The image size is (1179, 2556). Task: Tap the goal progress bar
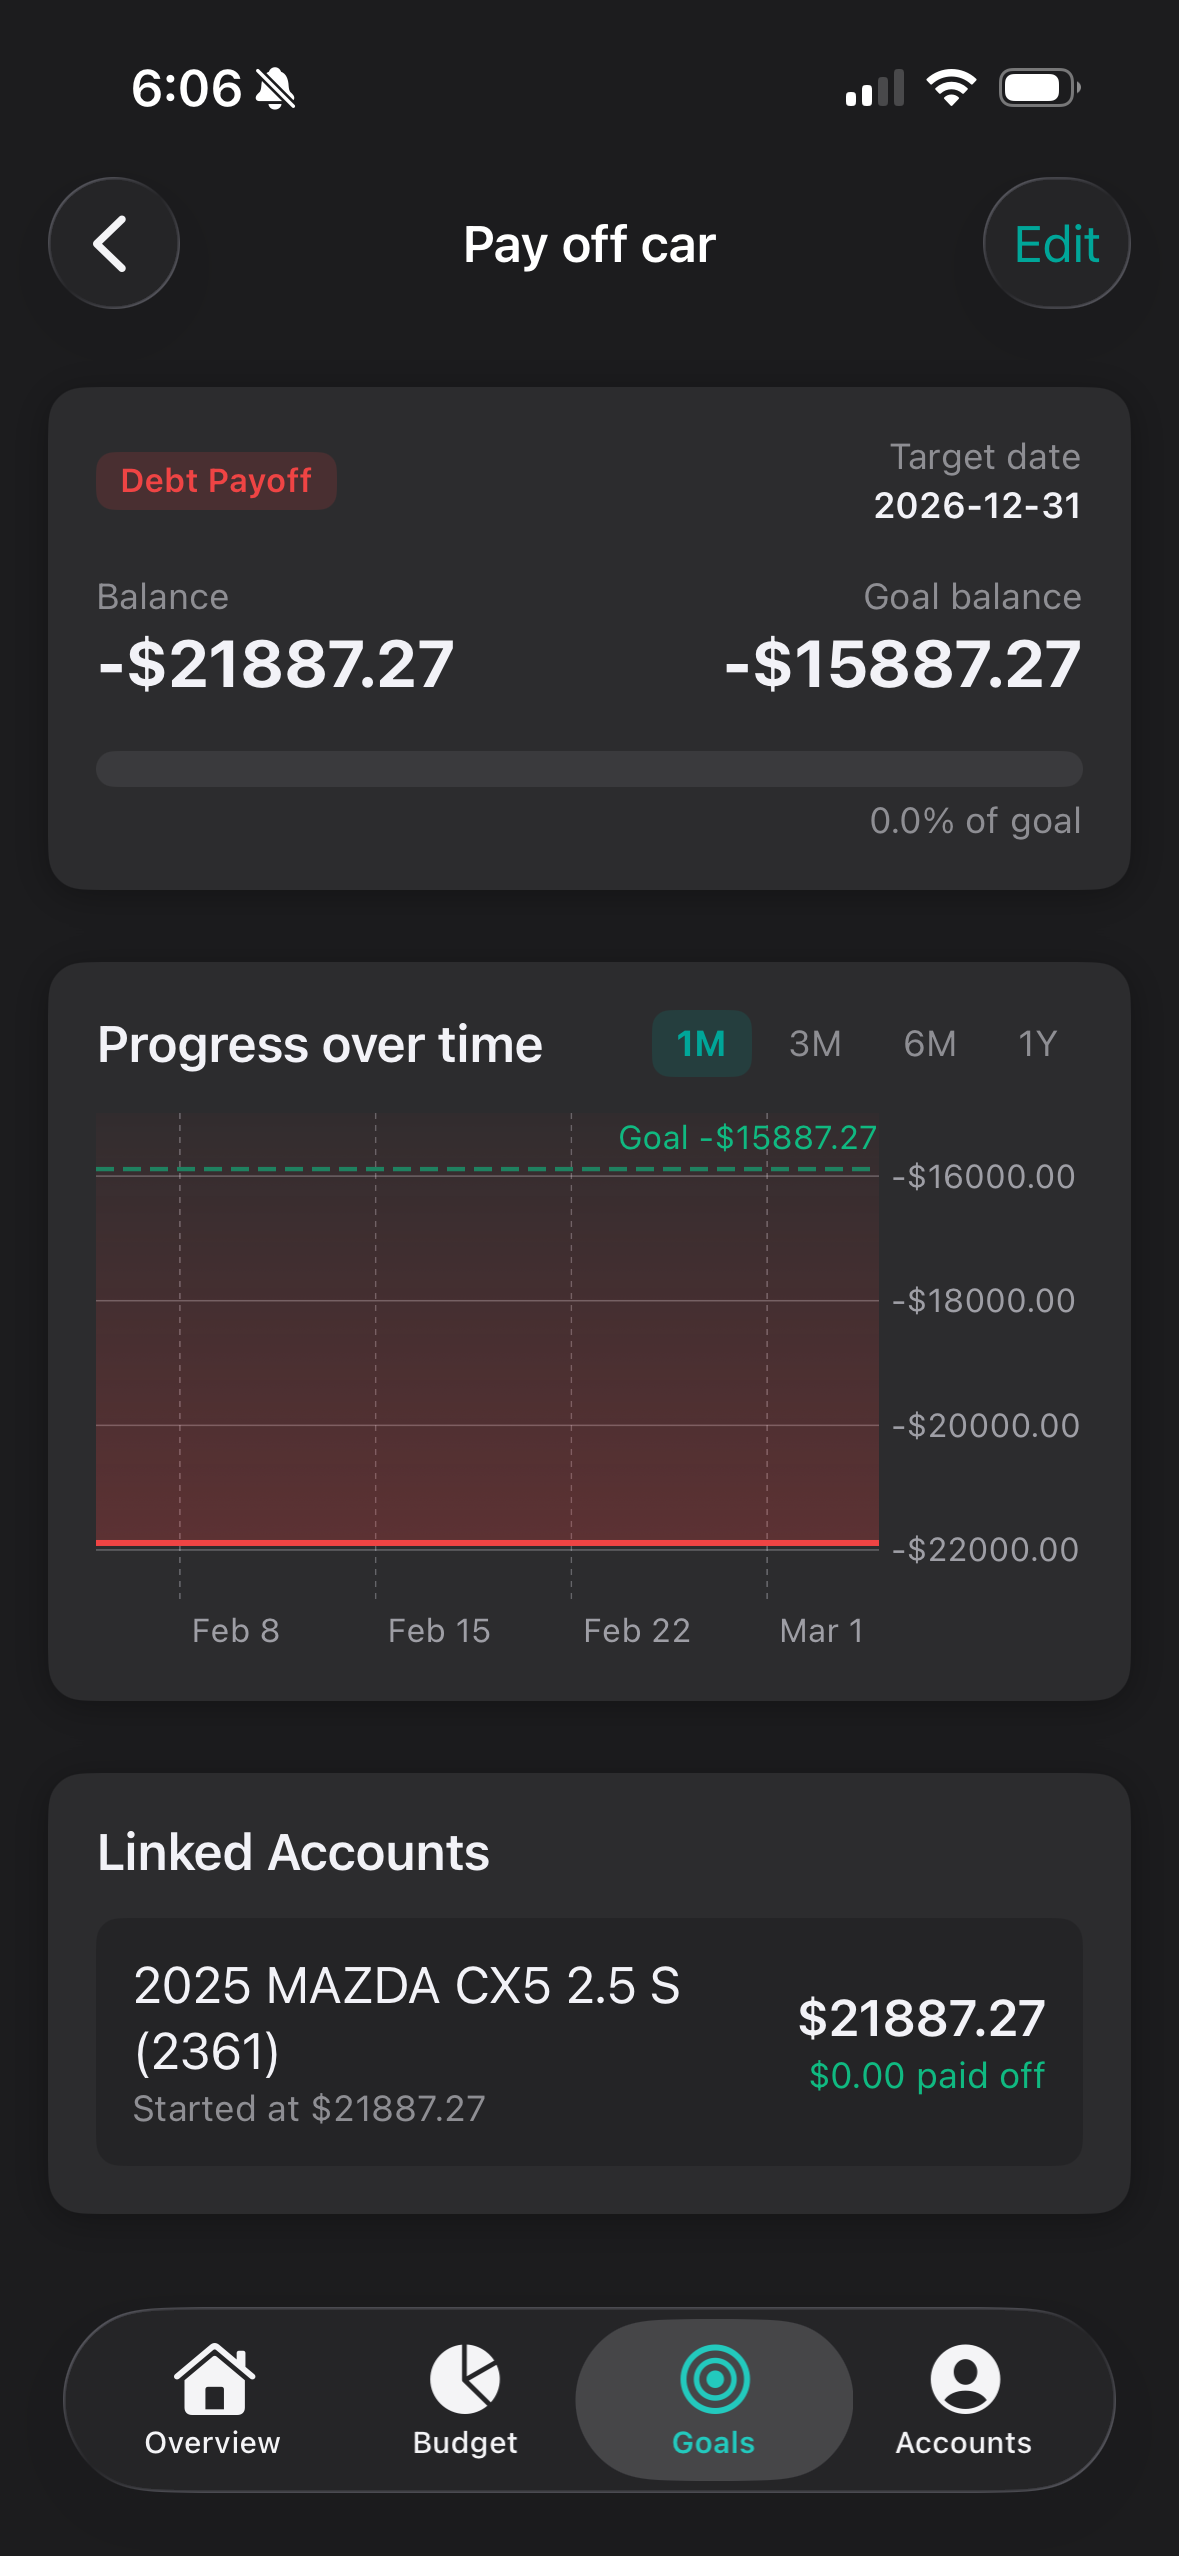tap(589, 769)
